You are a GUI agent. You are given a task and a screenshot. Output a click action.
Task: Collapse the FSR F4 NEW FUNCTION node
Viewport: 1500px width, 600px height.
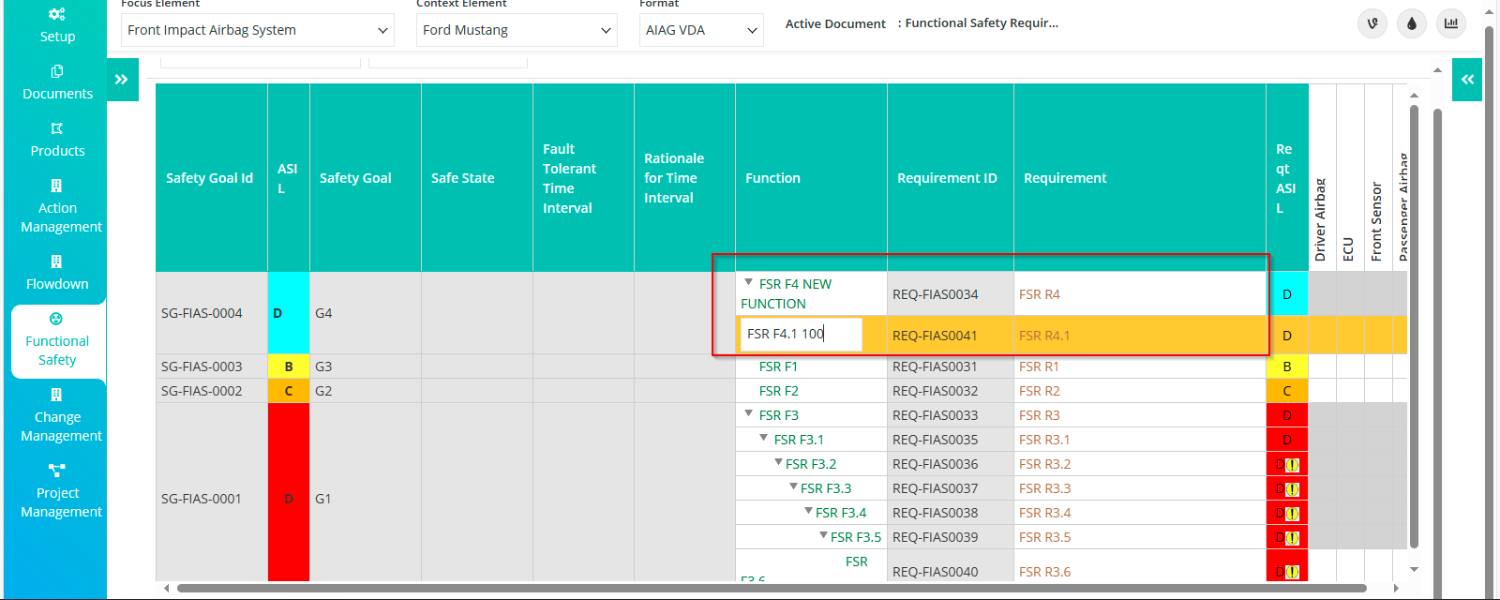click(749, 283)
